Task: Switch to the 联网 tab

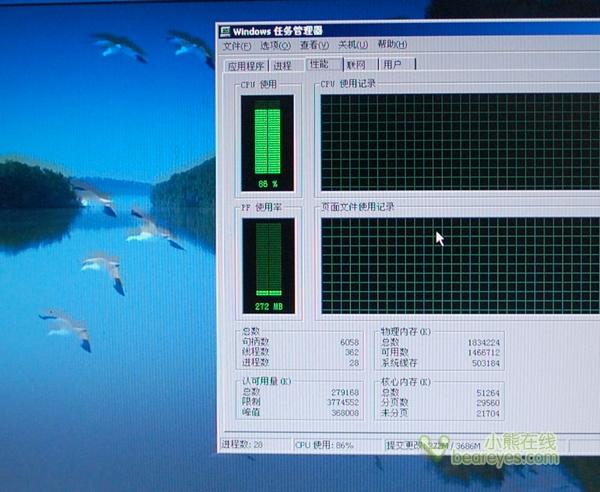Action: (360, 65)
